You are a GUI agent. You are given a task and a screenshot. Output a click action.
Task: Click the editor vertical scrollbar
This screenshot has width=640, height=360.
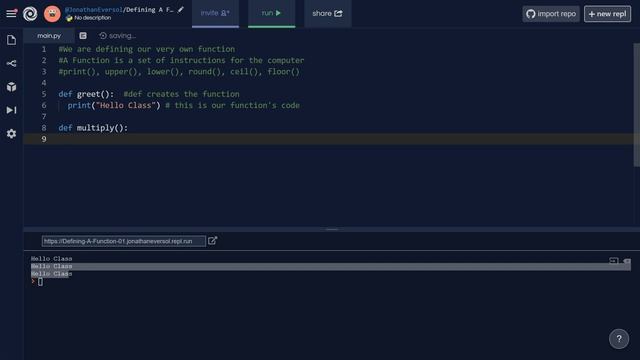pyautogui.click(x=636, y=105)
